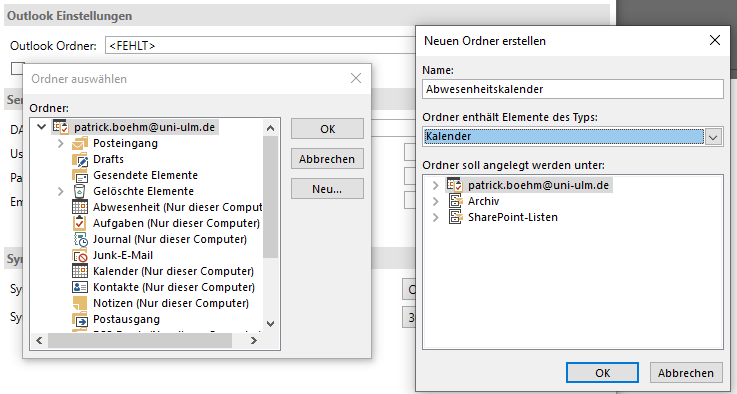Select Kalender (Nur dieser Computer) folder

point(173,271)
